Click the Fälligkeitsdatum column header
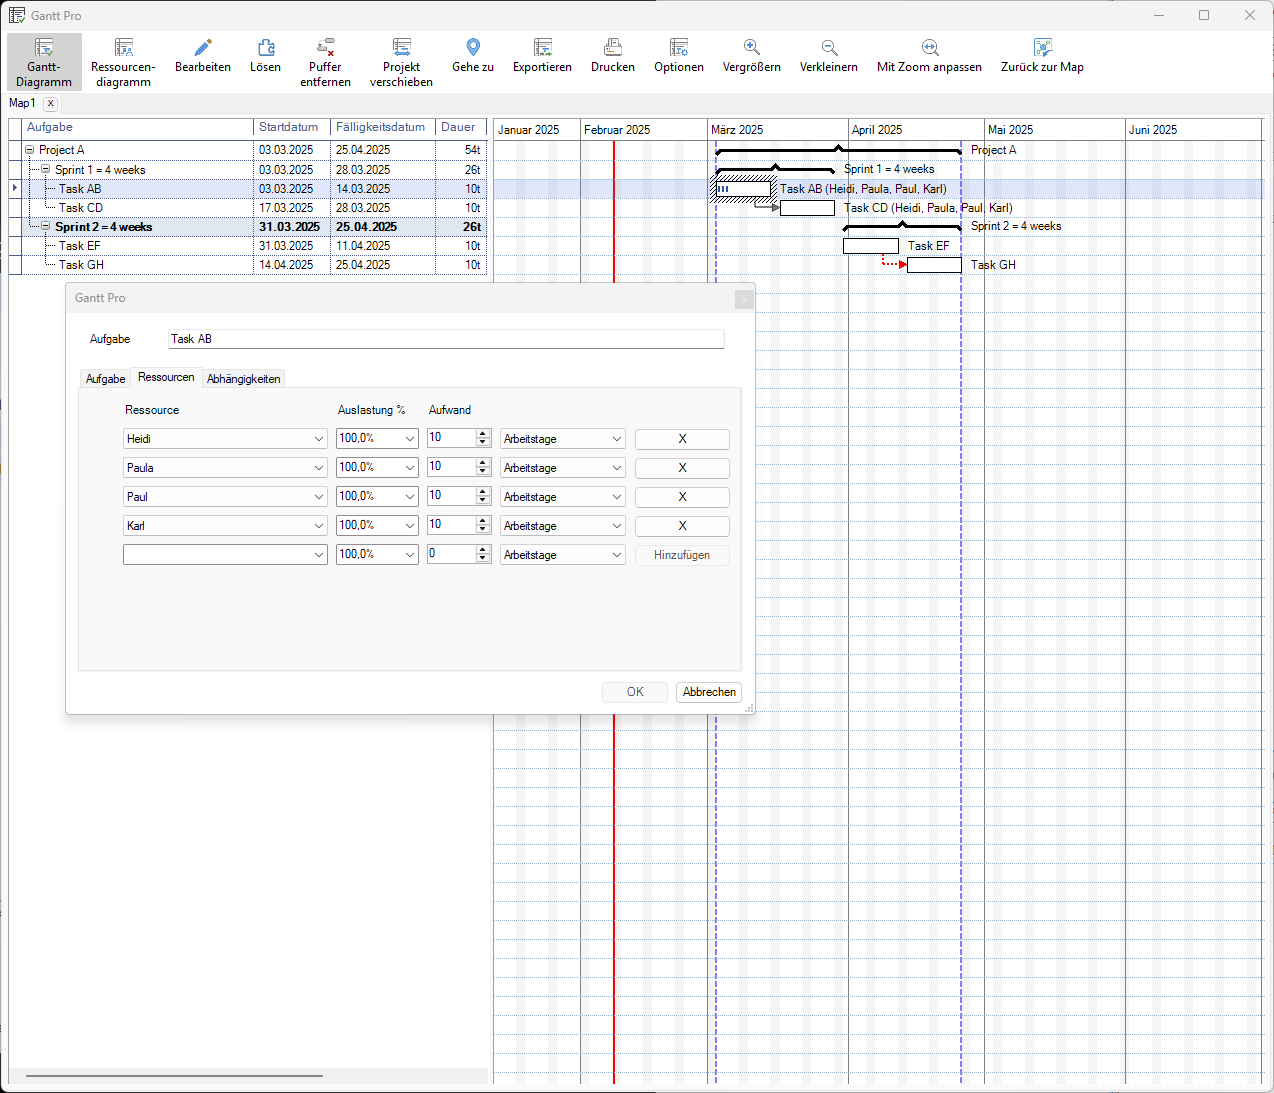The image size is (1274, 1093). coord(383,128)
